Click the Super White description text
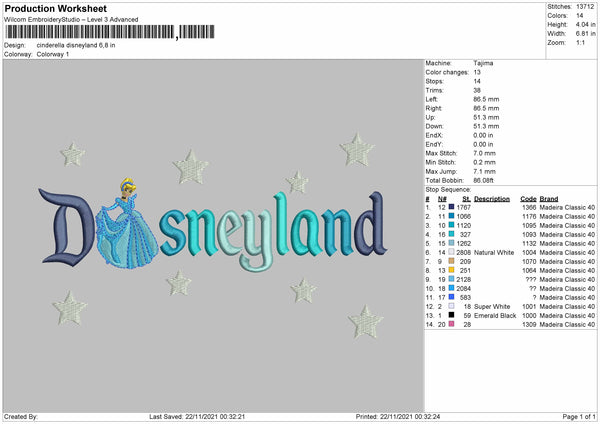Viewport: 600px width, 424px height. pos(492,307)
